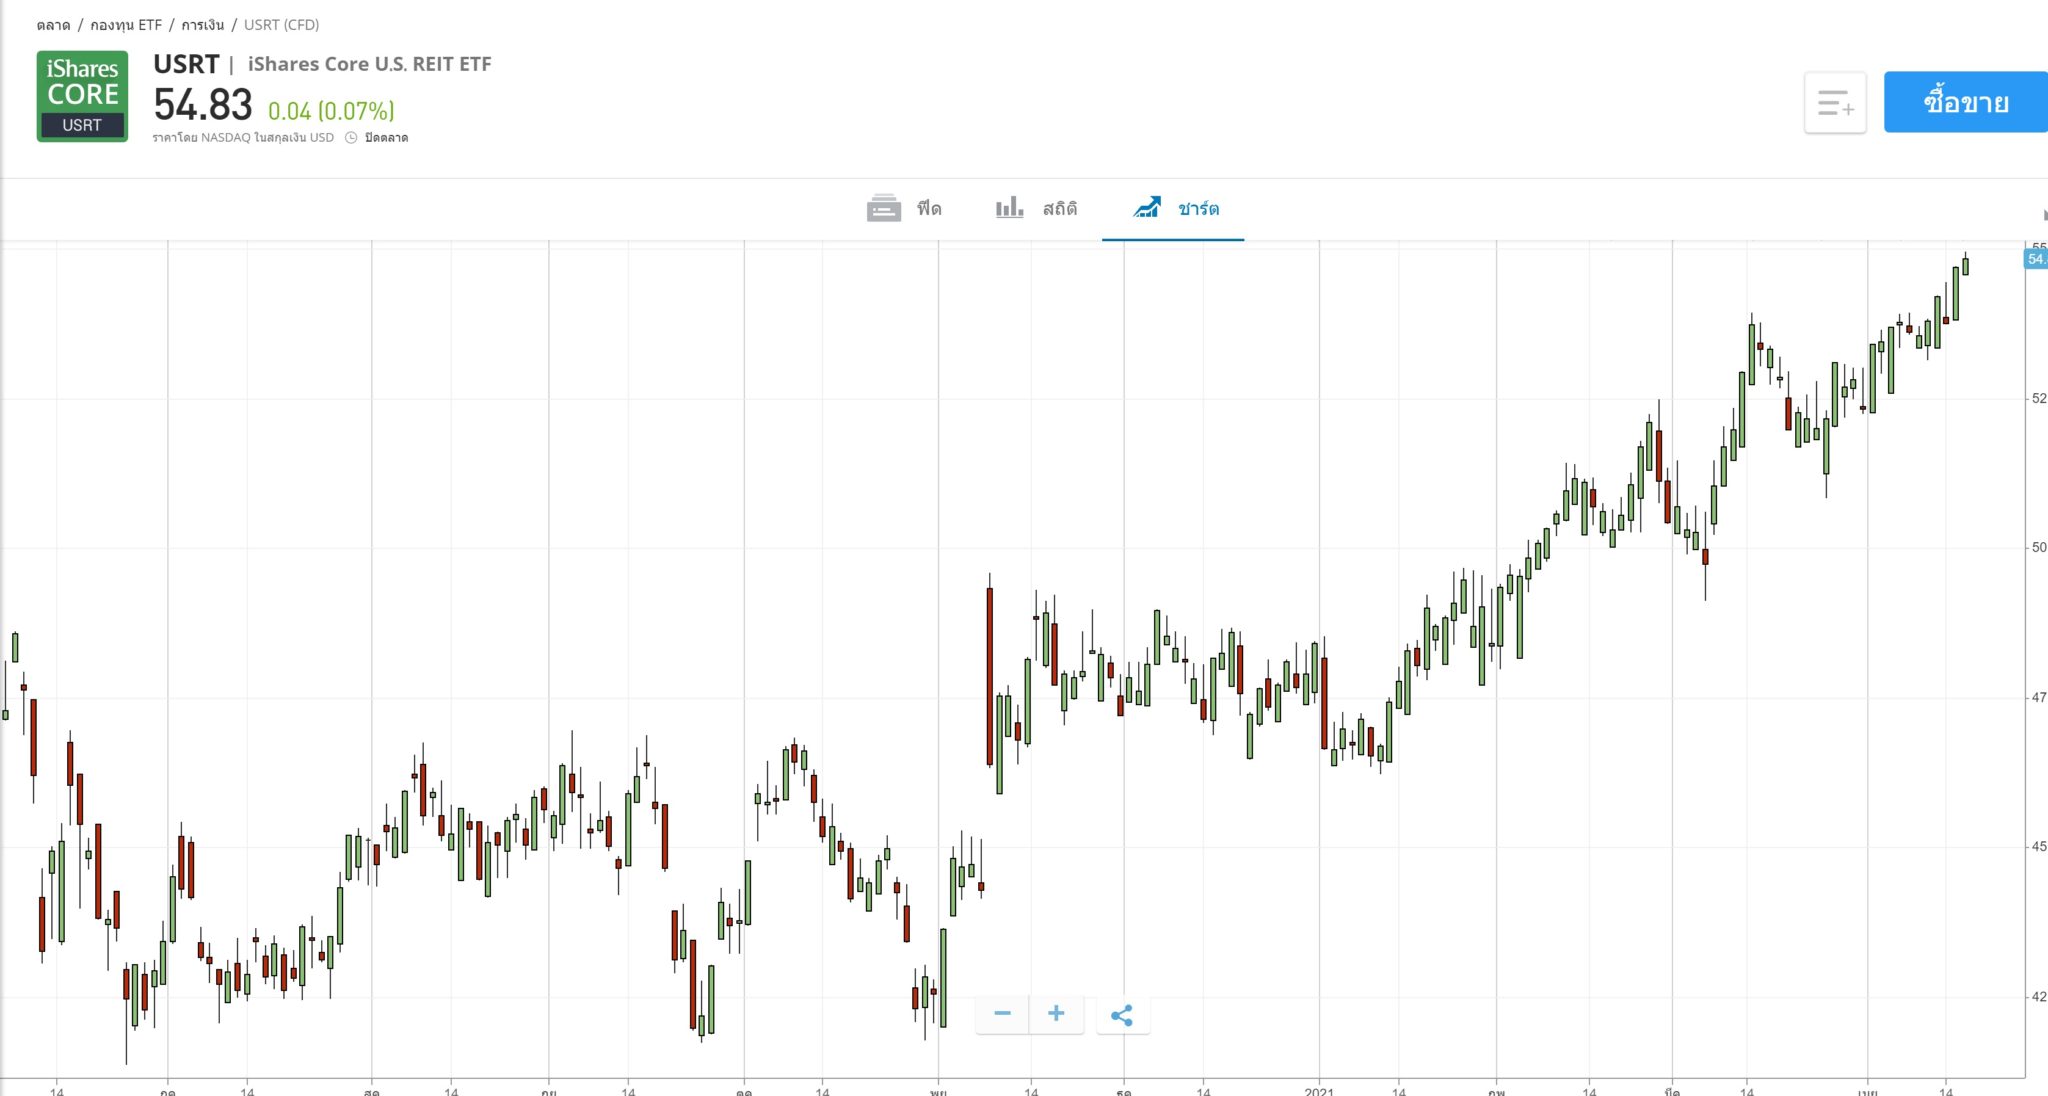Viewport: 2048px width, 1096px height.
Task: Open the กองทุน ETF breadcrumb link
Action: 126,25
